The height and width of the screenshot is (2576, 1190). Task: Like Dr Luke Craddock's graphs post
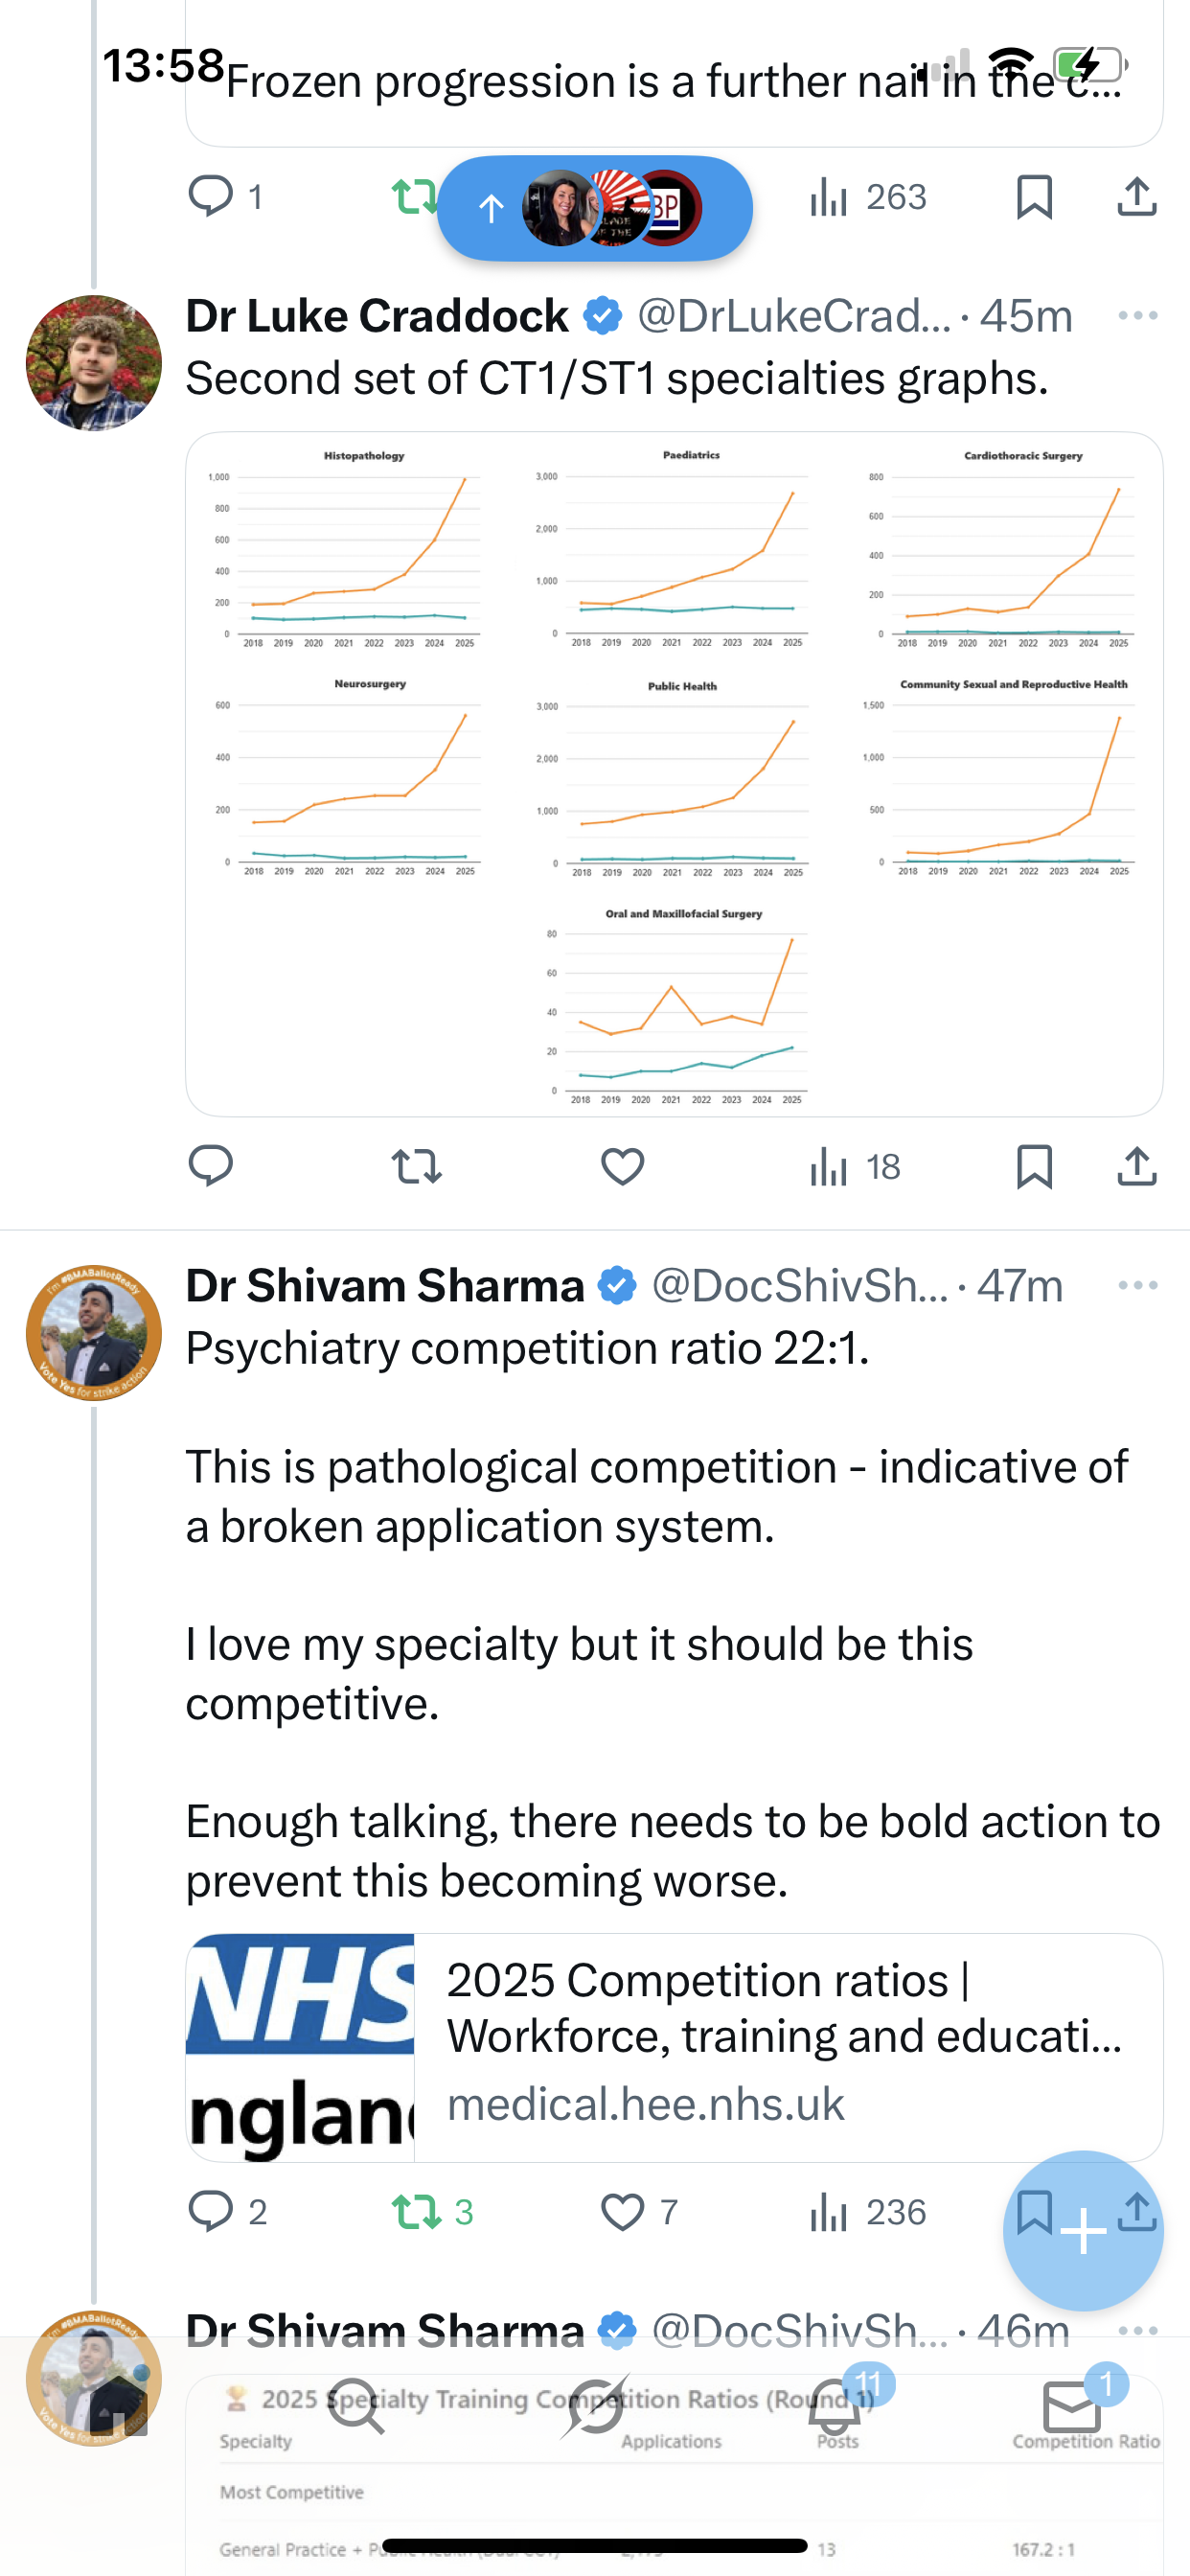[622, 1166]
